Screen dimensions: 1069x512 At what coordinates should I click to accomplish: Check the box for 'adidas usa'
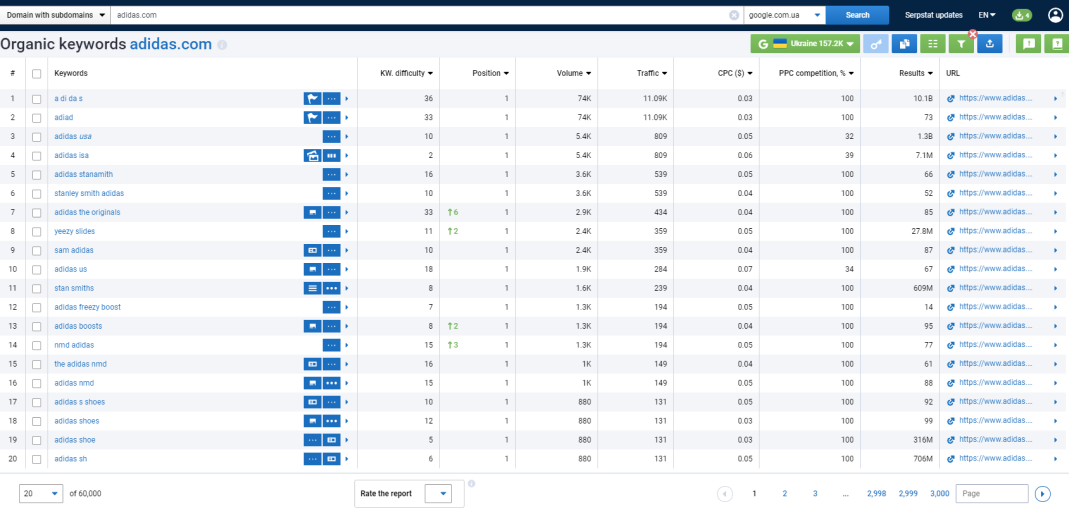(x=37, y=136)
